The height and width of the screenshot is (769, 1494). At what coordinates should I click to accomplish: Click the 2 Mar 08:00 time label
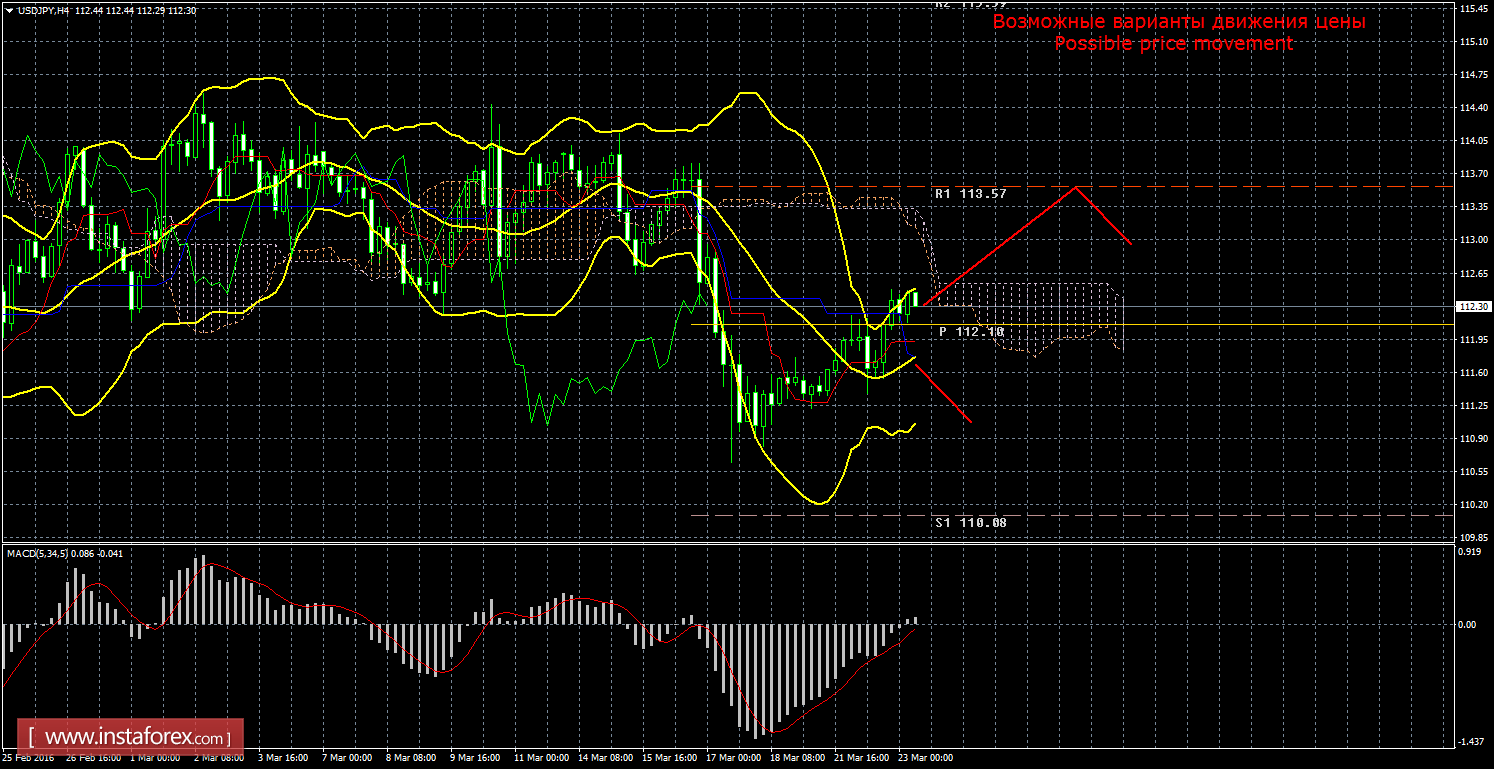tap(221, 759)
